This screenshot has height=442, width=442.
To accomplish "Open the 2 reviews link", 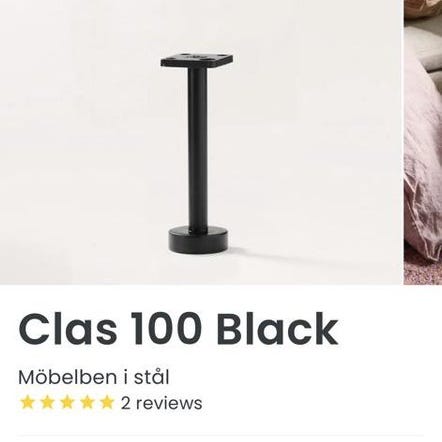I will 161,403.
